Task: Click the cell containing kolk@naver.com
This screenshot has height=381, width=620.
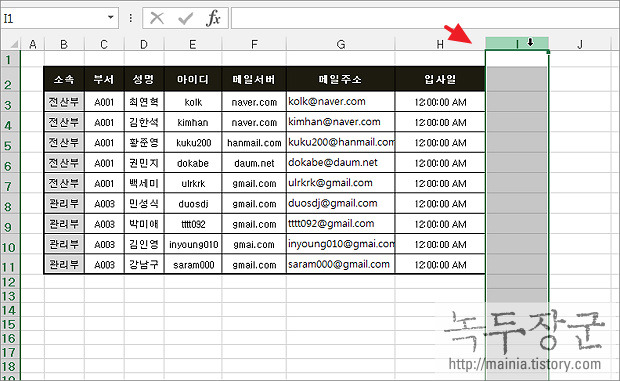Action: (340, 102)
